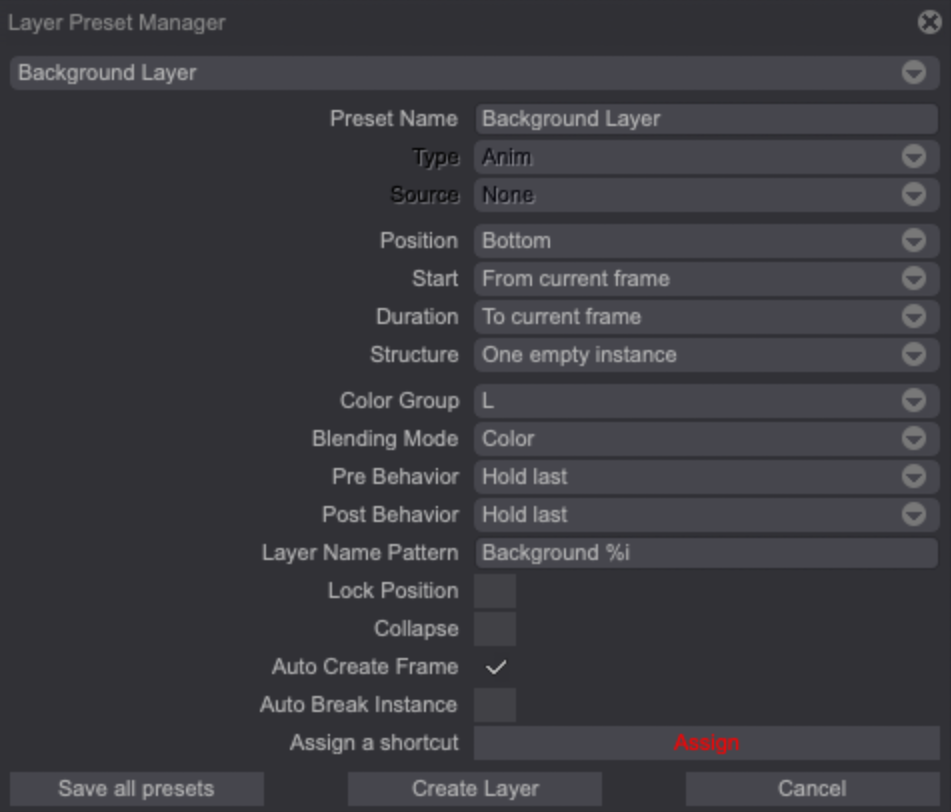Screen dimensions: 951x812
Task: Open Duration options via arrow icon
Action: pyautogui.click(x=913, y=317)
